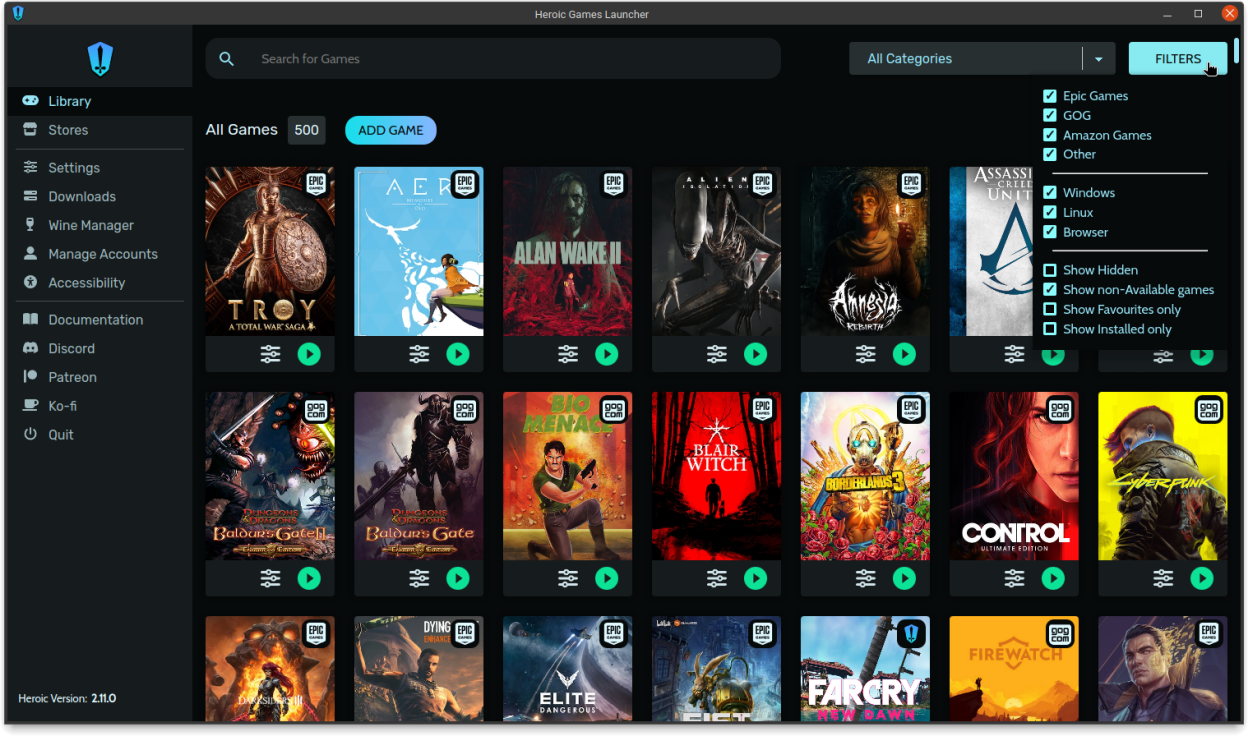Collapse the FILTERS dropdown menu
The width and height of the screenshot is (1248, 736).
tap(1177, 59)
